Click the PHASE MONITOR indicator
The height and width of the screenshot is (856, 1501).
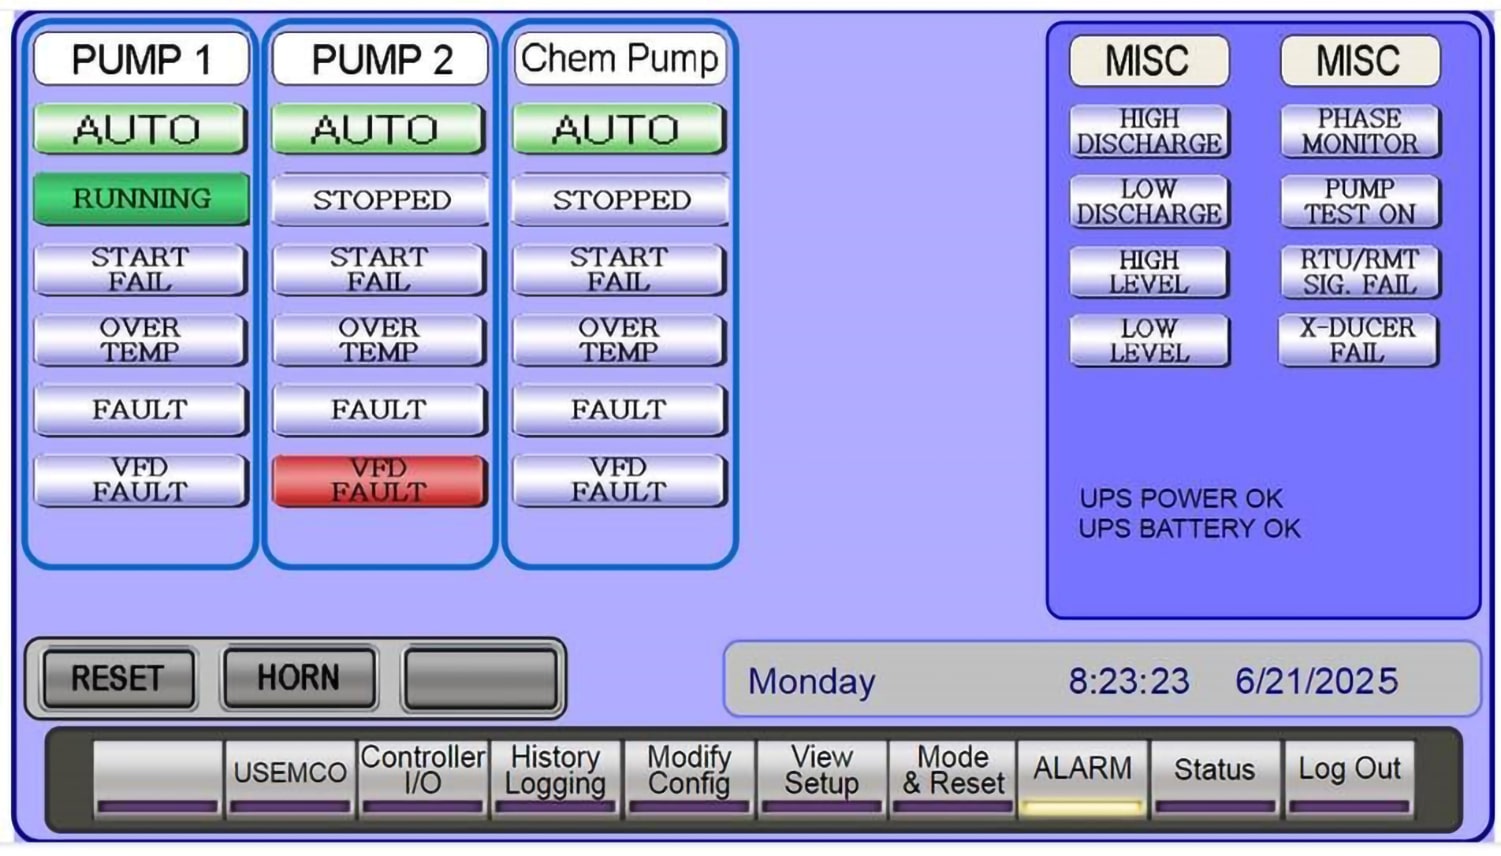pos(1360,131)
